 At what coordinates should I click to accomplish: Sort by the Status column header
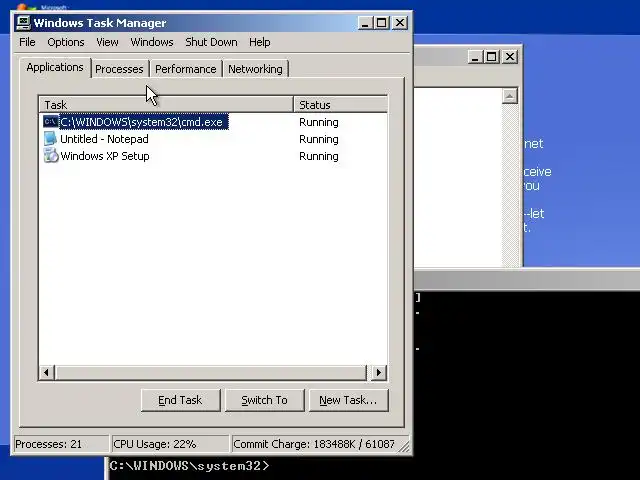coord(340,104)
